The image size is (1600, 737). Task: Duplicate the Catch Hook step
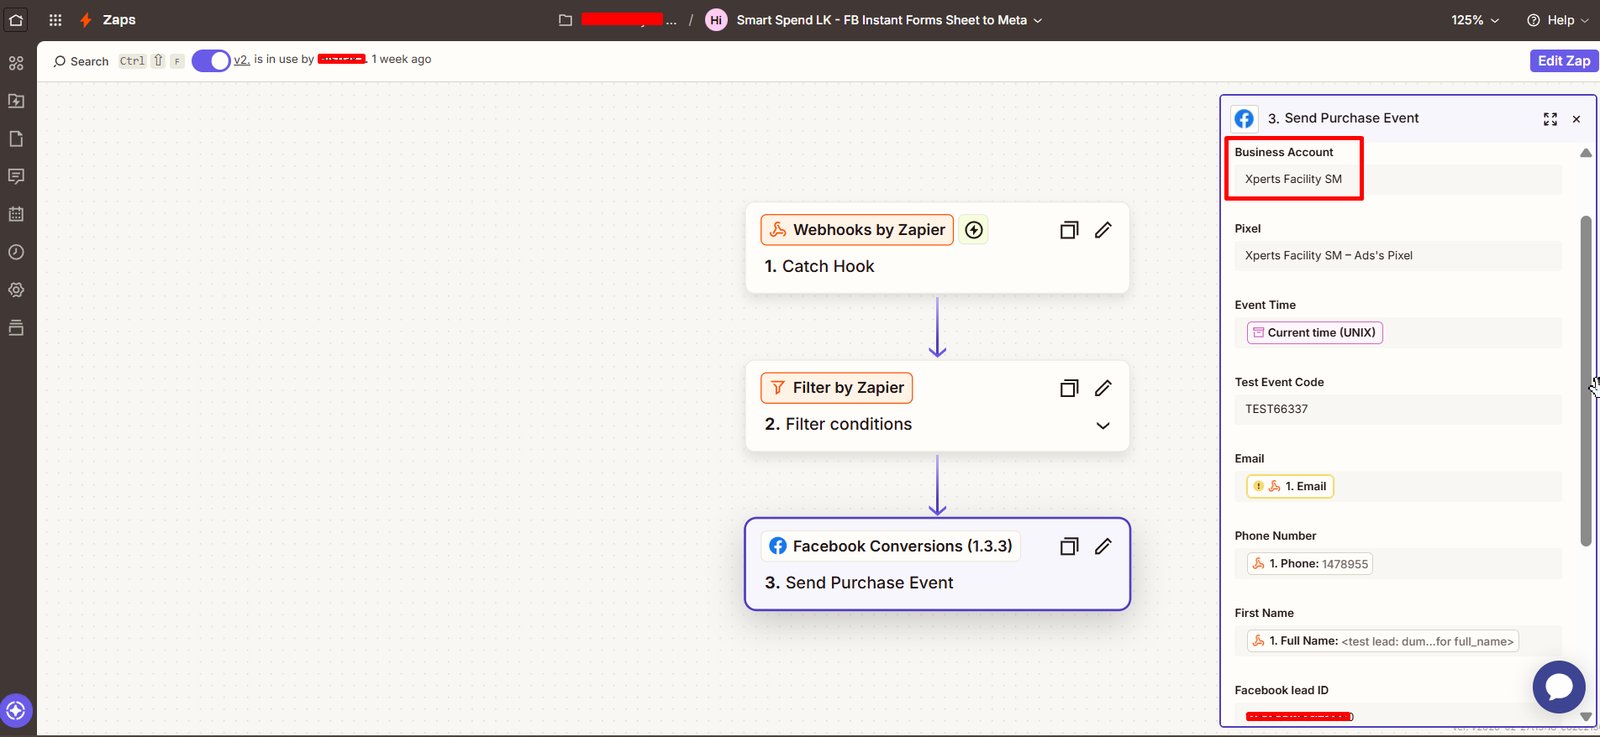[x=1069, y=230]
